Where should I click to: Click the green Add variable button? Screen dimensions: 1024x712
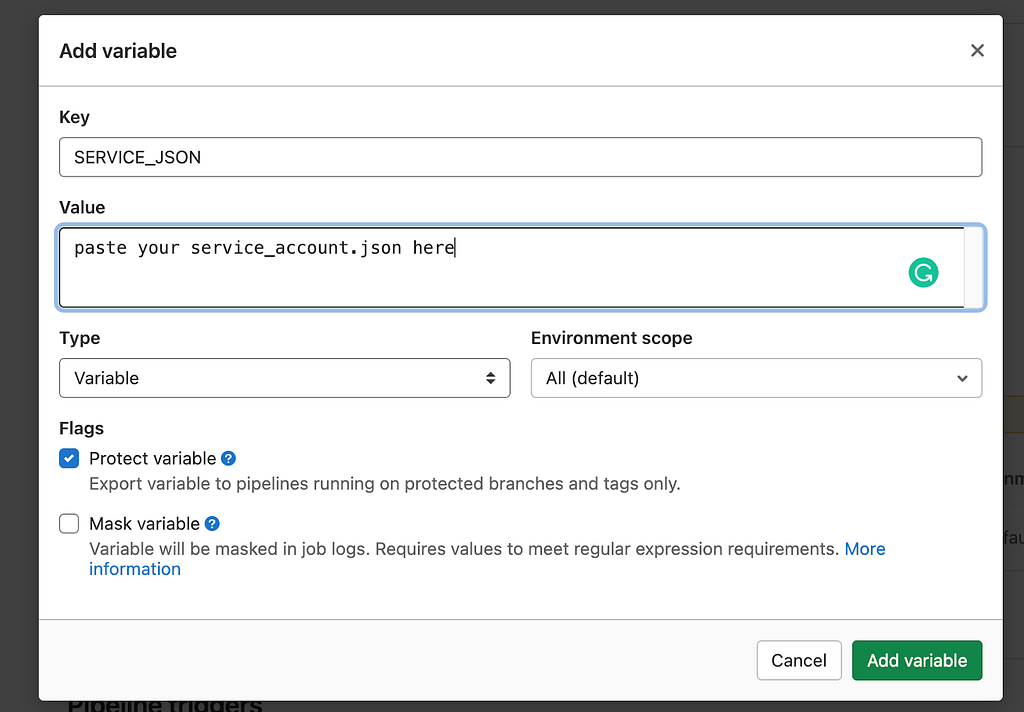(x=917, y=660)
